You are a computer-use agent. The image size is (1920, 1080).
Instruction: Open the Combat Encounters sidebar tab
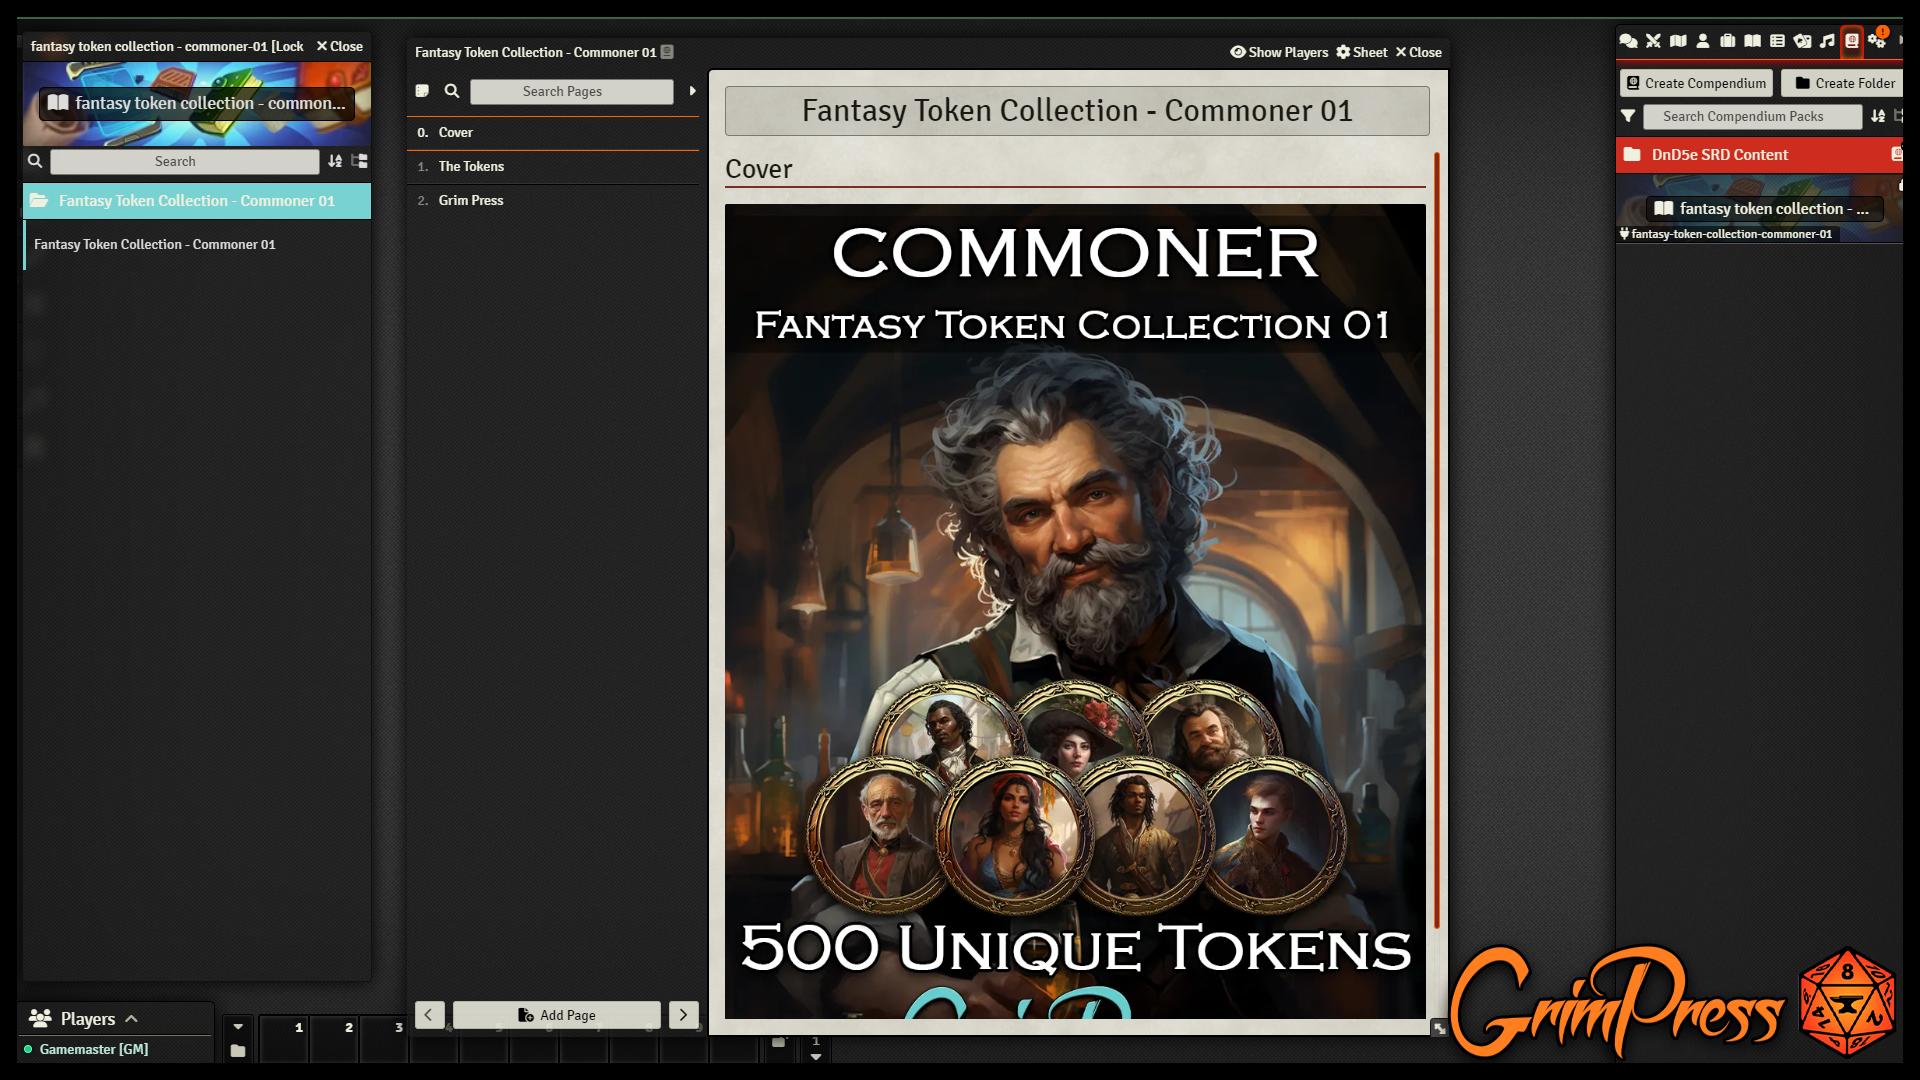click(1652, 40)
